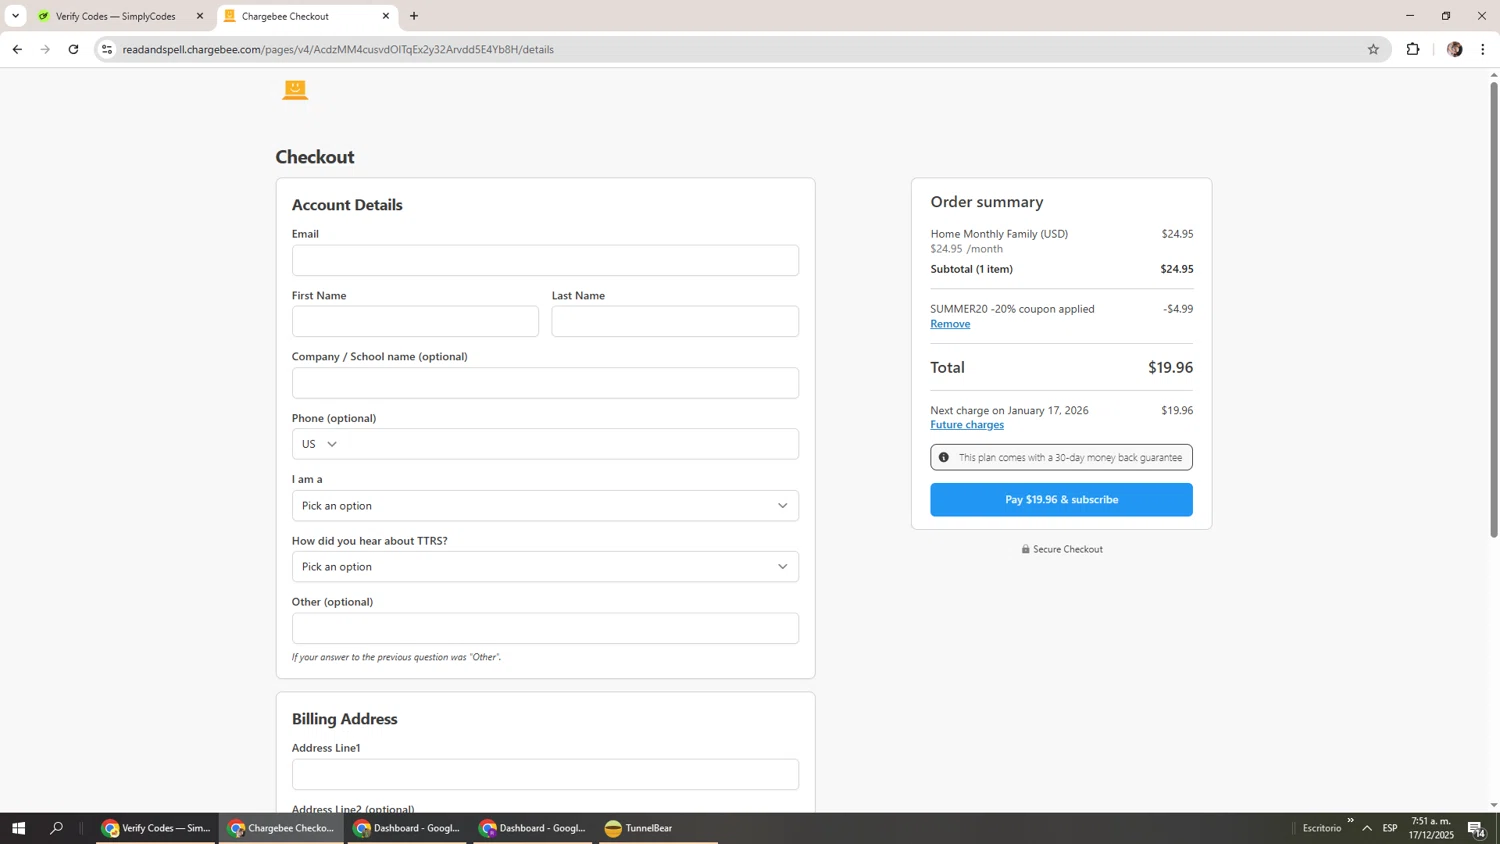
Task: Go back to previous page
Action: tap(17, 49)
